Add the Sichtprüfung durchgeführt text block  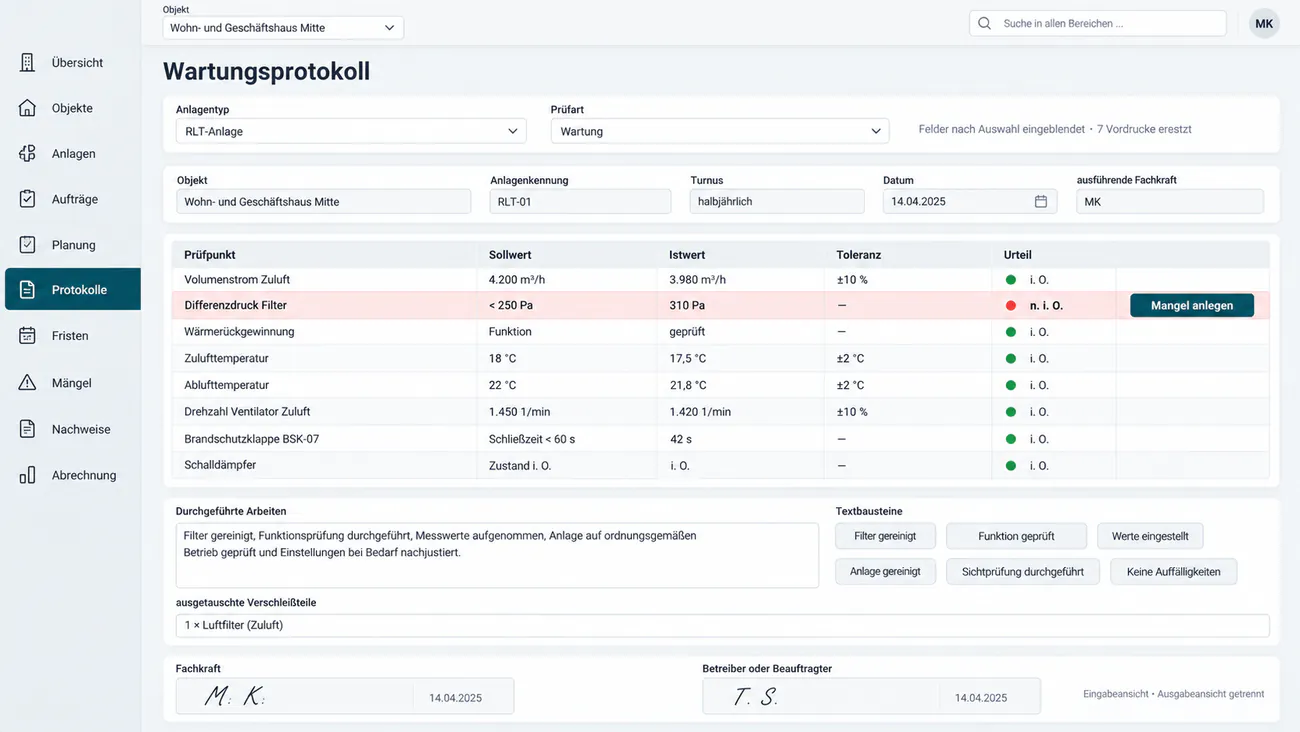pos(1023,572)
